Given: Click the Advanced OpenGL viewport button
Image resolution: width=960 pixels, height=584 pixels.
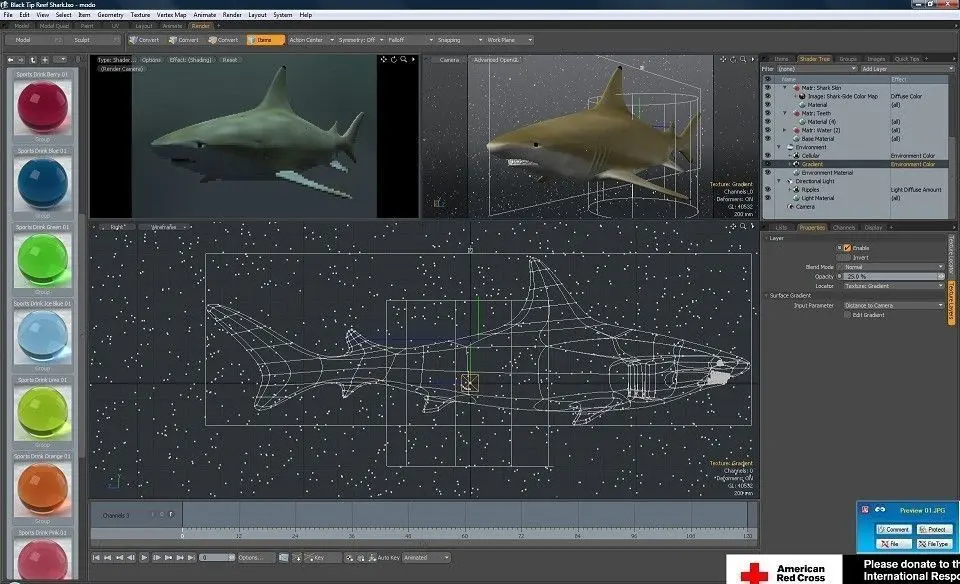Looking at the screenshot, I should point(495,60).
